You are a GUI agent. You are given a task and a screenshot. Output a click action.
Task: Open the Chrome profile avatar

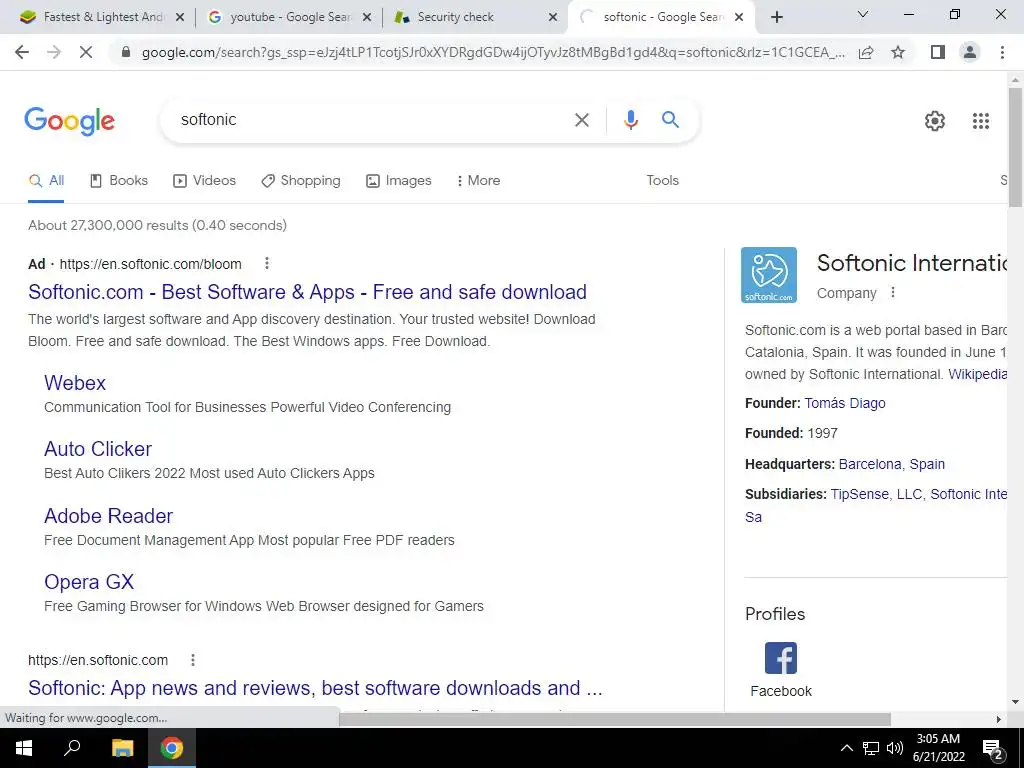pyautogui.click(x=970, y=52)
